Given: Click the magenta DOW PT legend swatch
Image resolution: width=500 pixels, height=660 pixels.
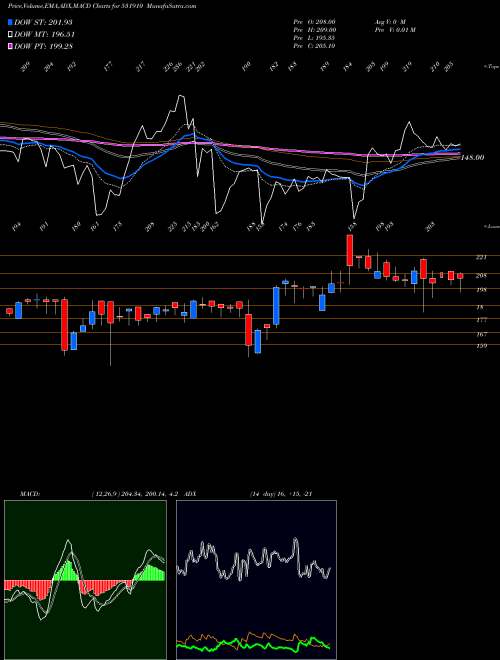Looking at the screenshot, I should click(10, 46).
